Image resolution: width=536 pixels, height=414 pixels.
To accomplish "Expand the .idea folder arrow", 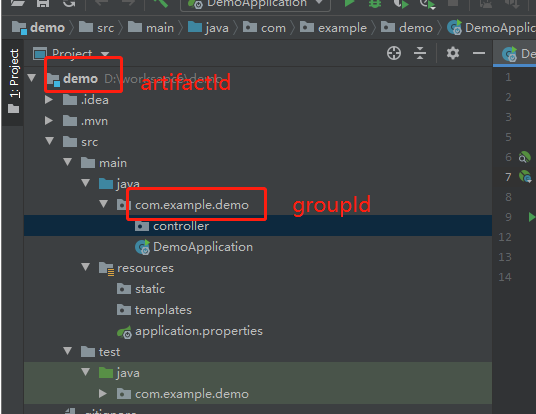I will (49, 99).
